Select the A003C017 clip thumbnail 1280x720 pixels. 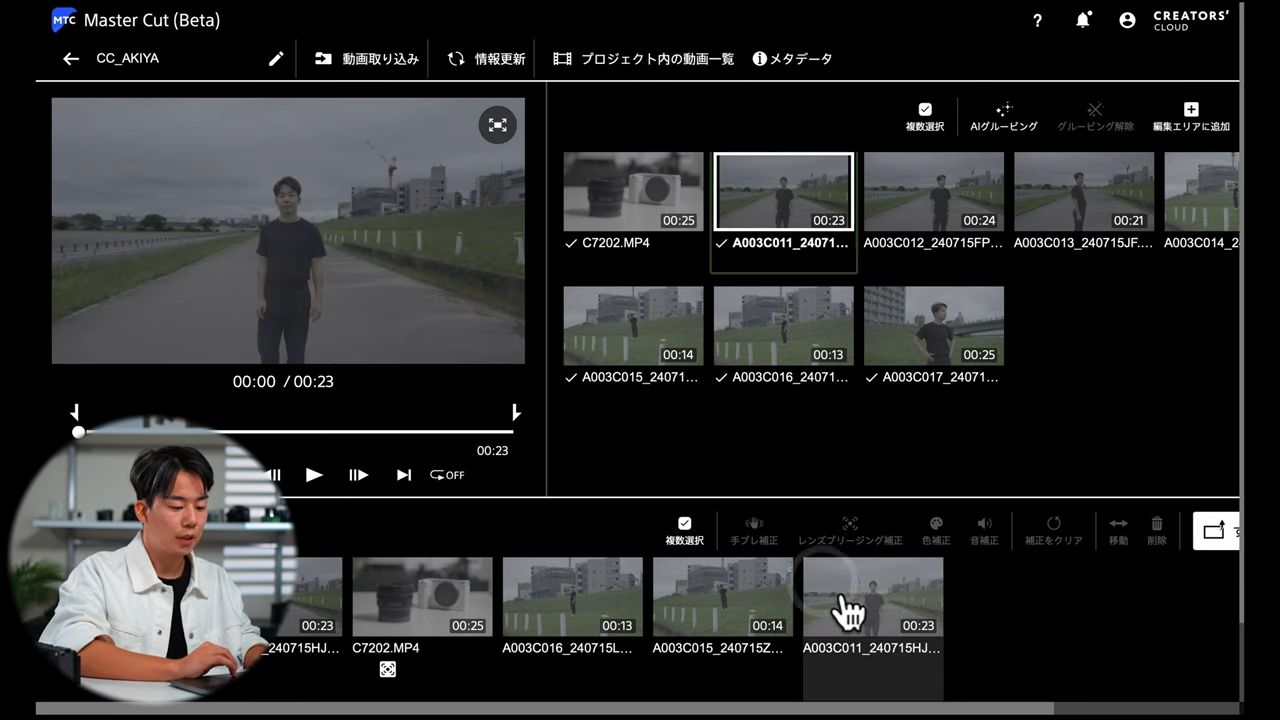[933, 326]
